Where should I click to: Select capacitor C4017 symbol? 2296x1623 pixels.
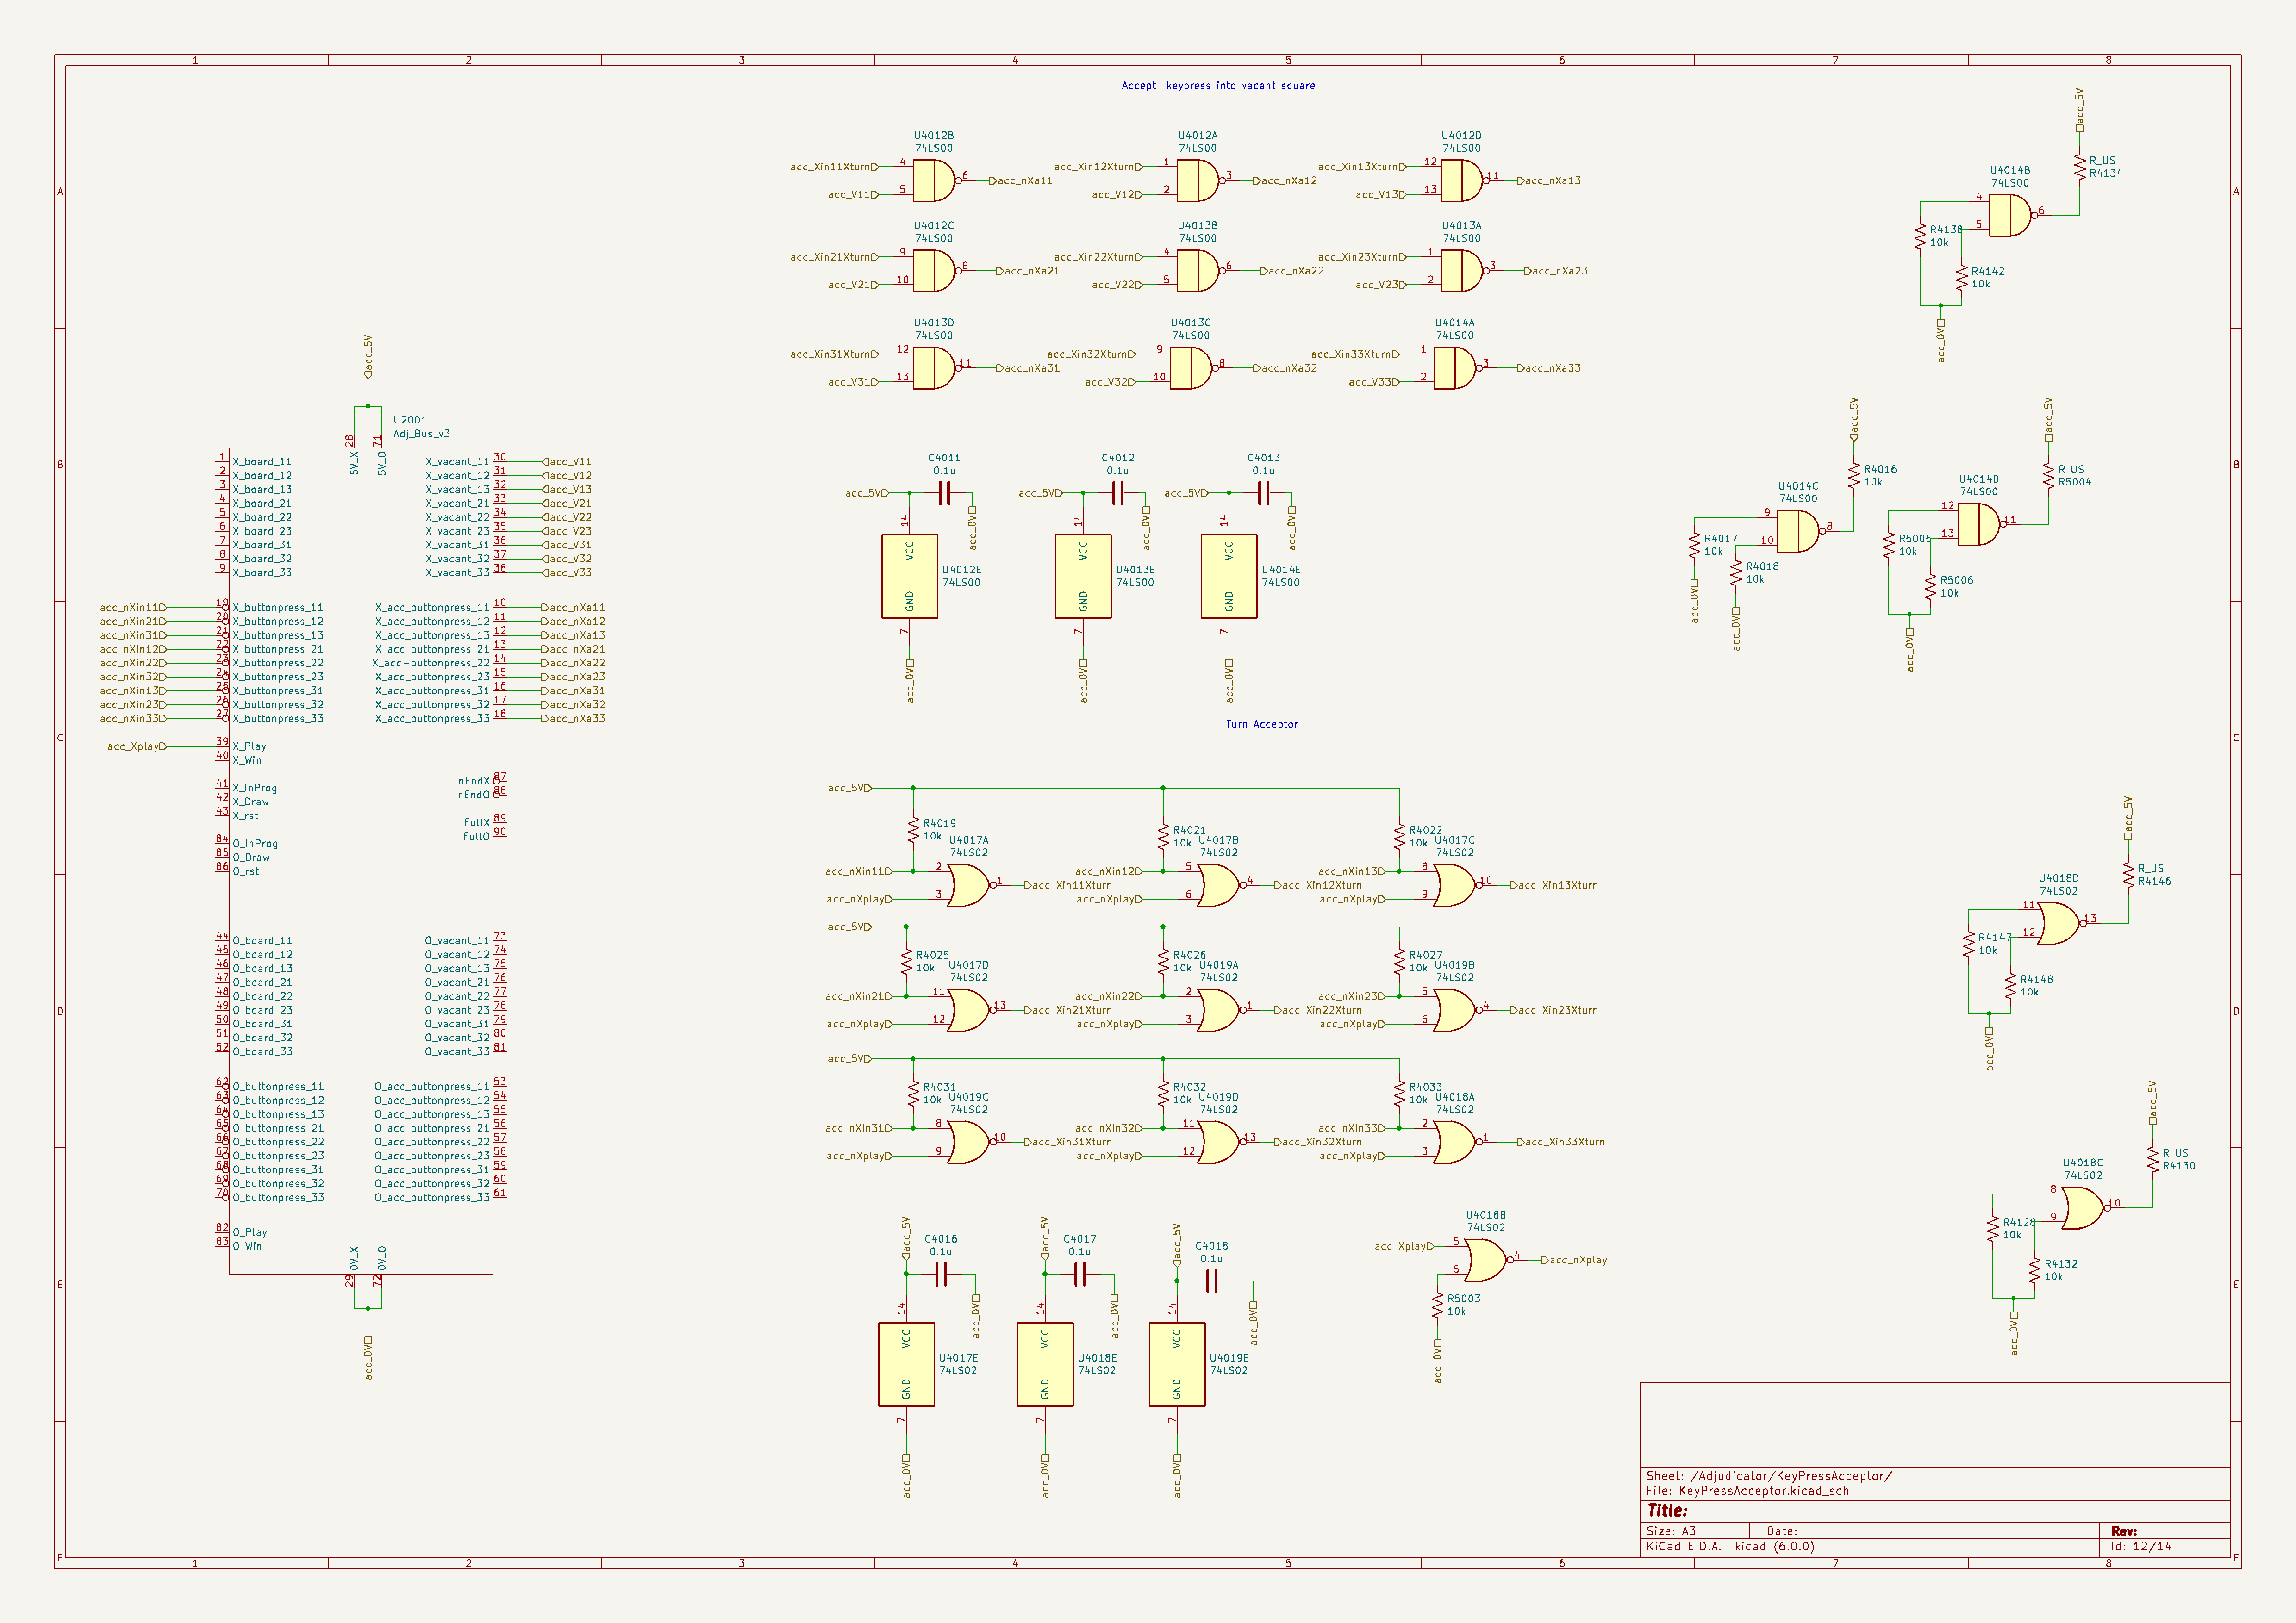coord(1080,1274)
